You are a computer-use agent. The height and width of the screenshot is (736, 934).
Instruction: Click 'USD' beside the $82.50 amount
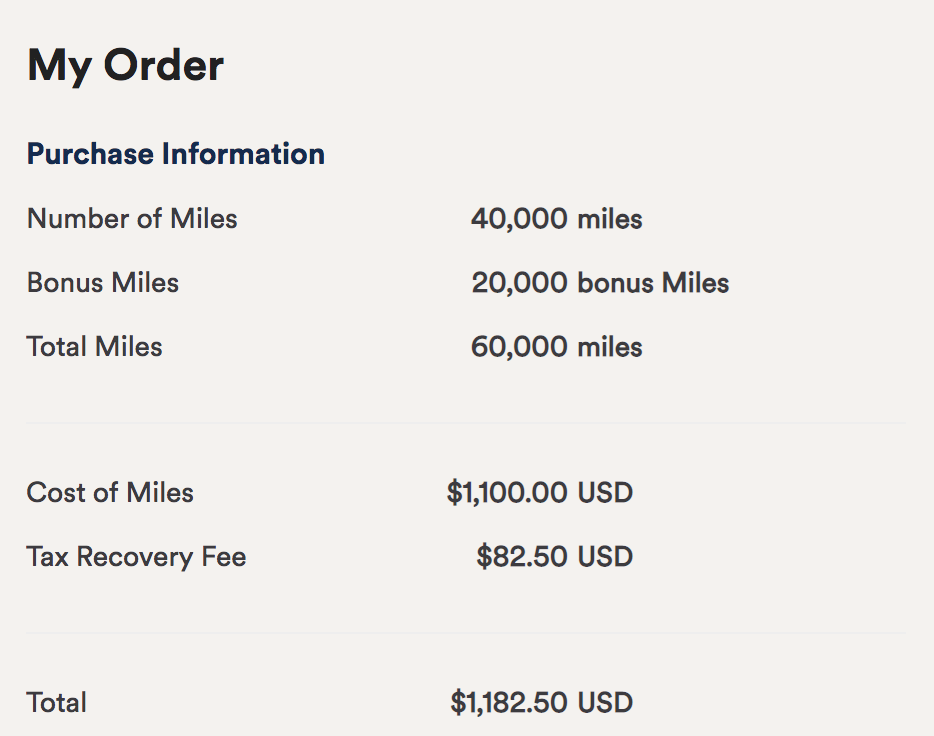tap(605, 556)
